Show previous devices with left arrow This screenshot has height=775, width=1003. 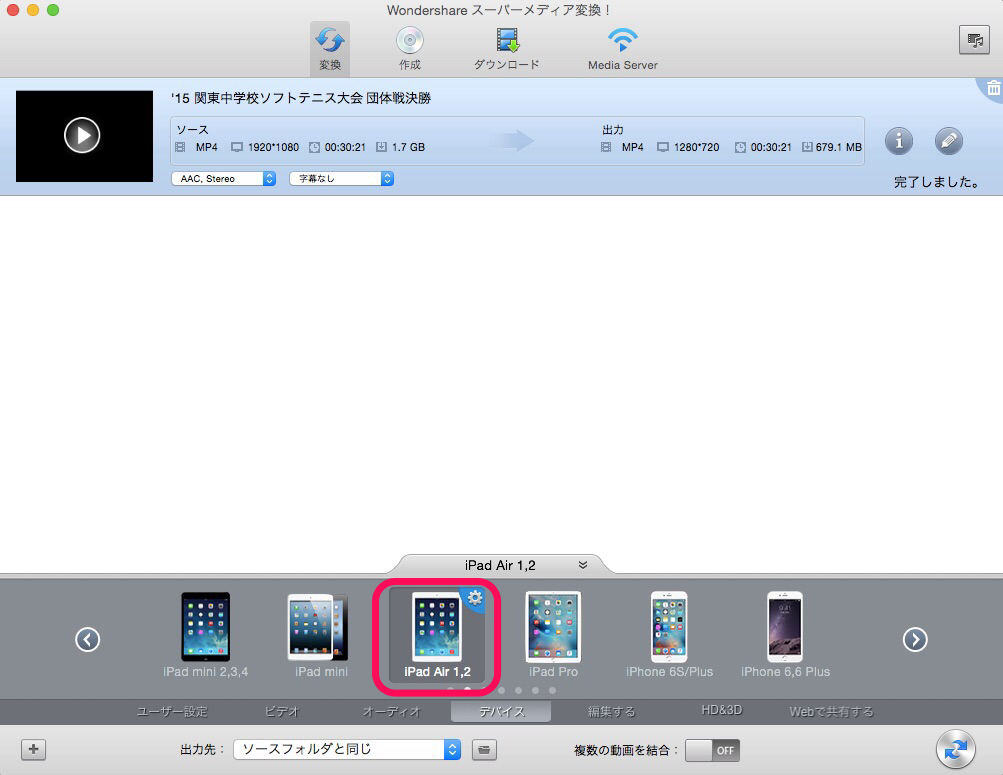click(88, 639)
